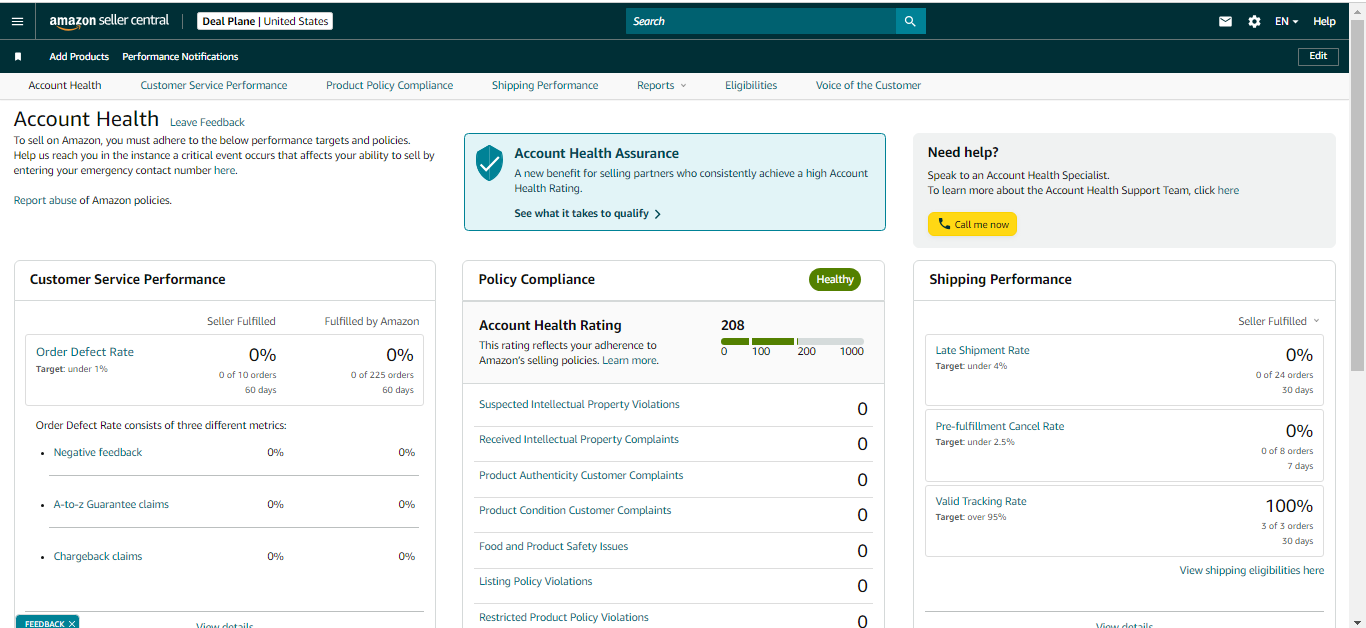Screen dimensions: 1366x628
Task: Click the Fulfilled by Amazon column header
Action: 372,322
